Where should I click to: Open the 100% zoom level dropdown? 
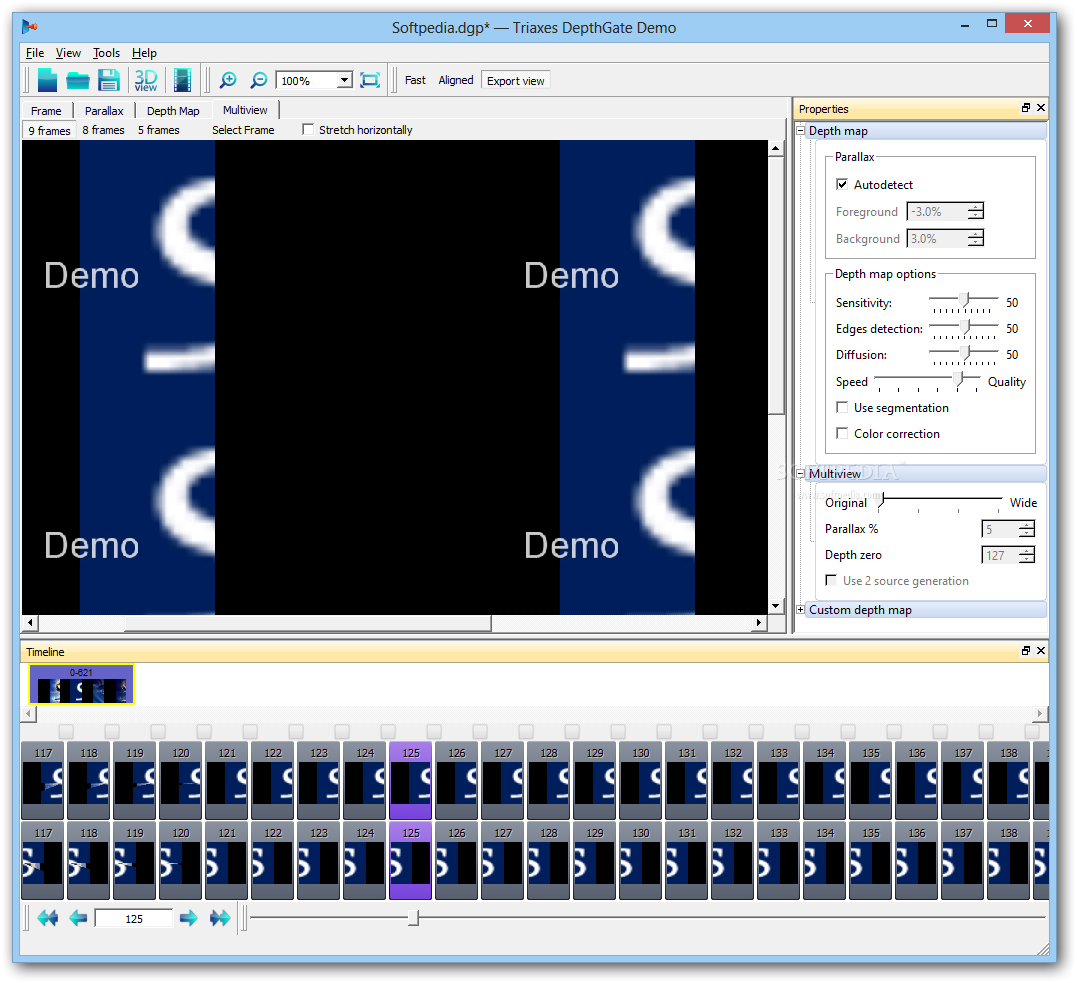point(345,80)
